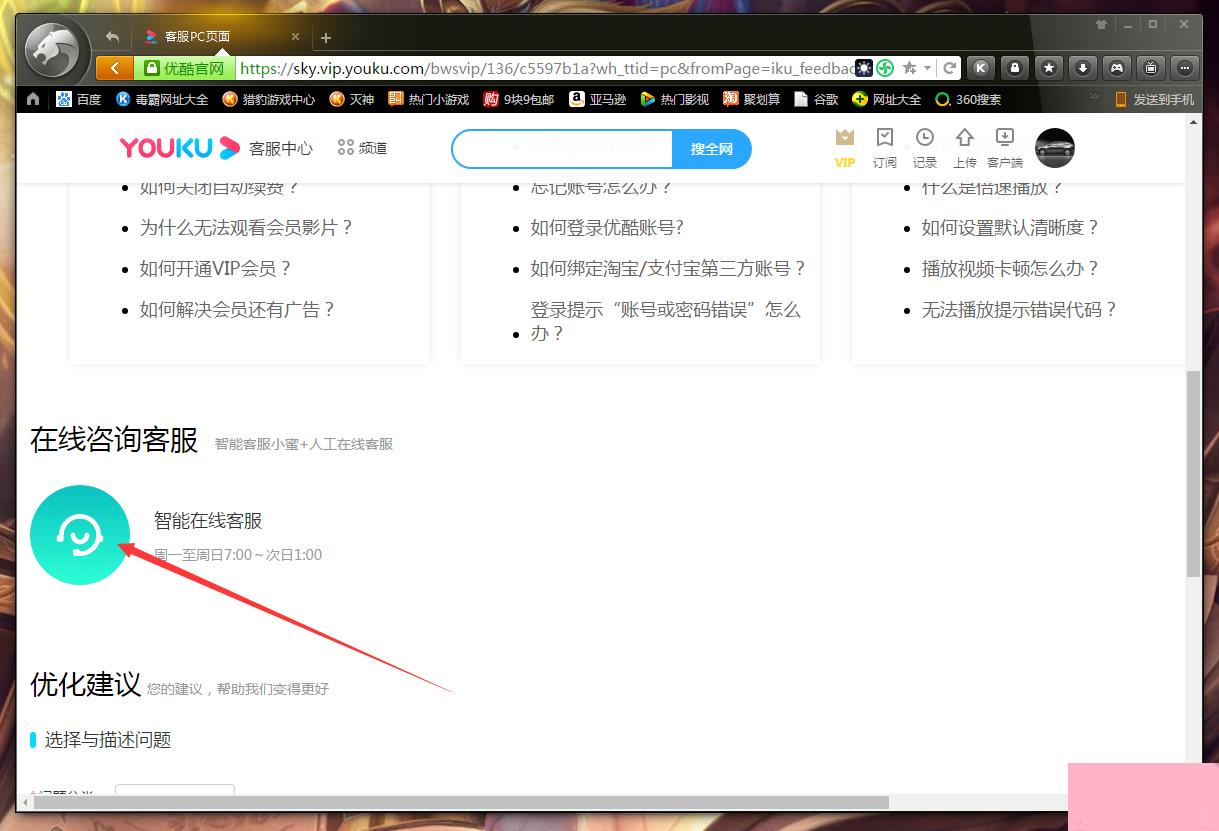The height and width of the screenshot is (831, 1219).
Task: Click the home icon in bookmarks bar
Action: [x=33, y=99]
